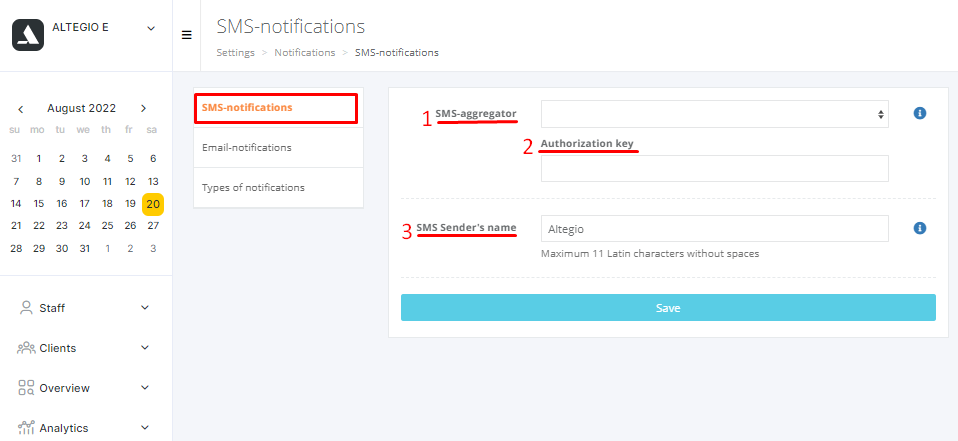The image size is (958, 441).
Task: Click the Staff person icon
Action: [x=26, y=308]
